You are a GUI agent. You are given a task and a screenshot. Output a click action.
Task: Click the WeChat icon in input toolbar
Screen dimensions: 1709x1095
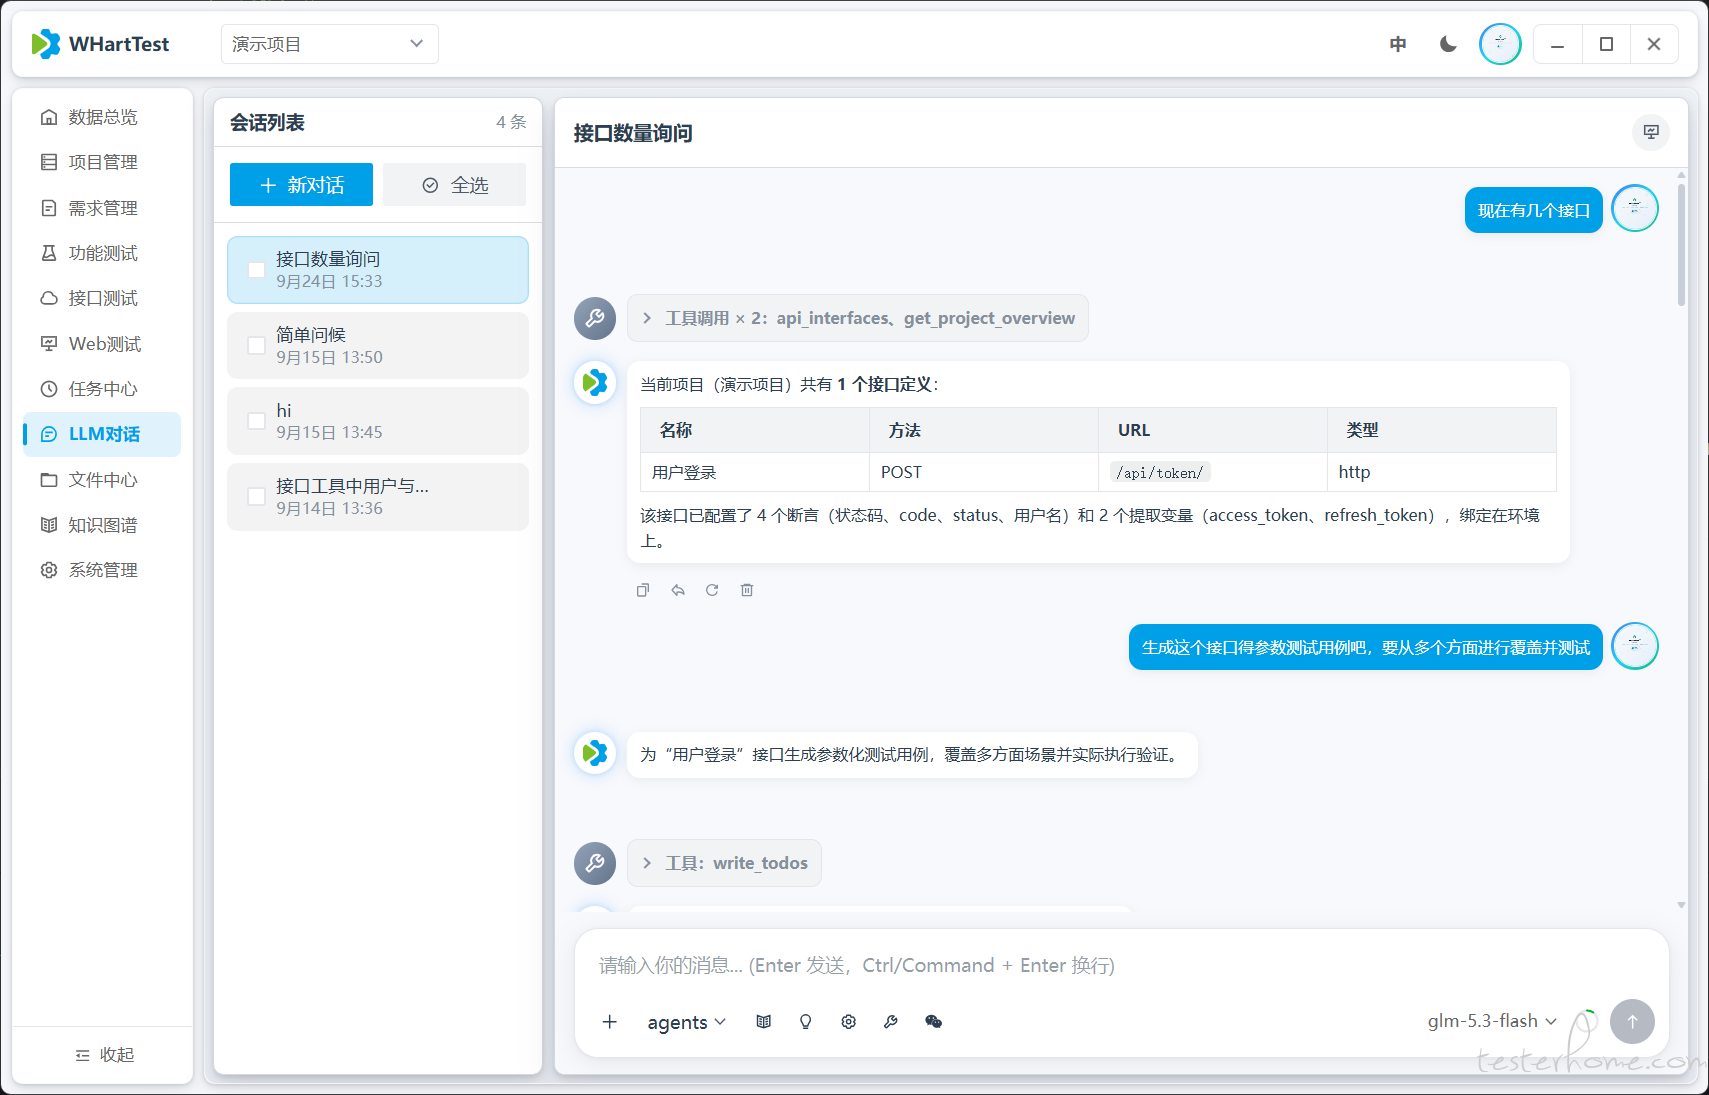(934, 1022)
